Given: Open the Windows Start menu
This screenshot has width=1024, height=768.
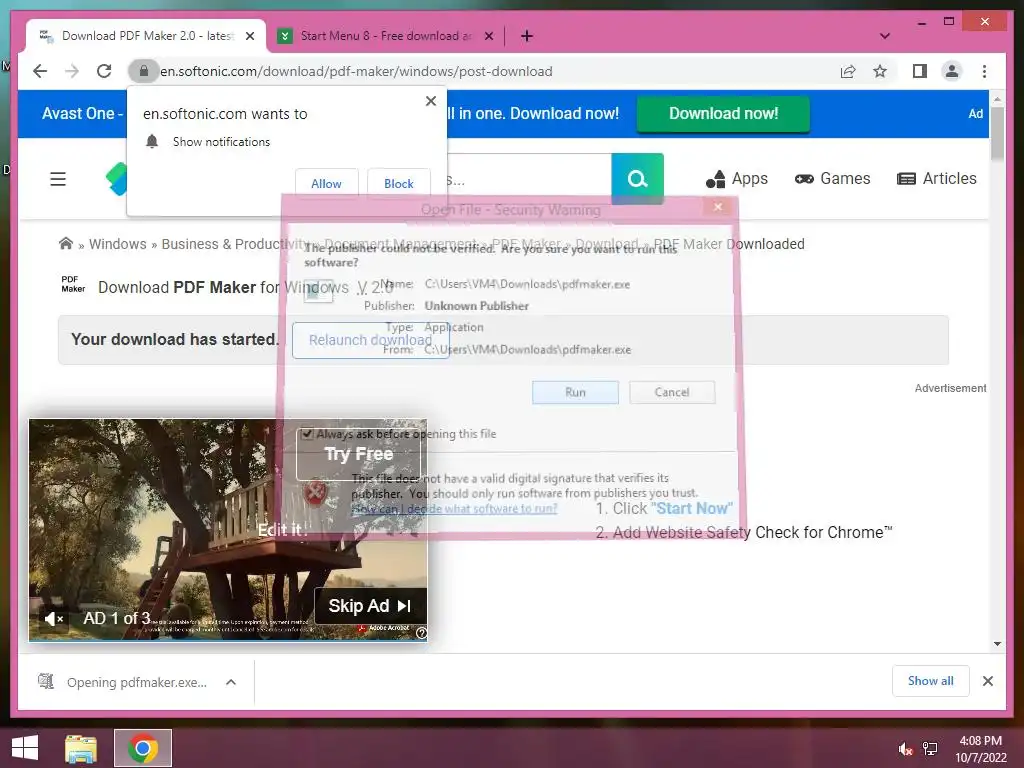Looking at the screenshot, I should pos(24,748).
